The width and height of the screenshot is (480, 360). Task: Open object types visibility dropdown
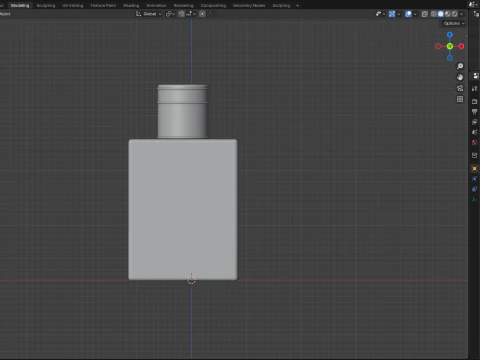[380, 14]
